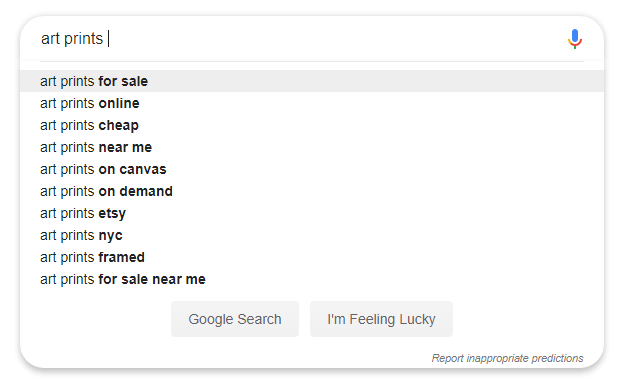
Task: Choose 'art prints on canvas' prediction
Action: 312,169
